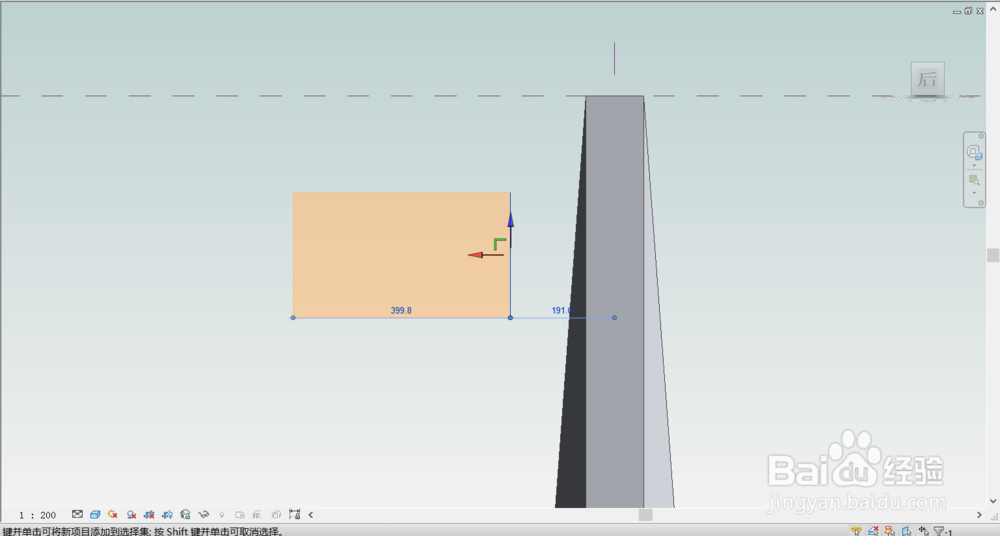
Task: Toggle select underlay elements icon
Action: coord(873,531)
